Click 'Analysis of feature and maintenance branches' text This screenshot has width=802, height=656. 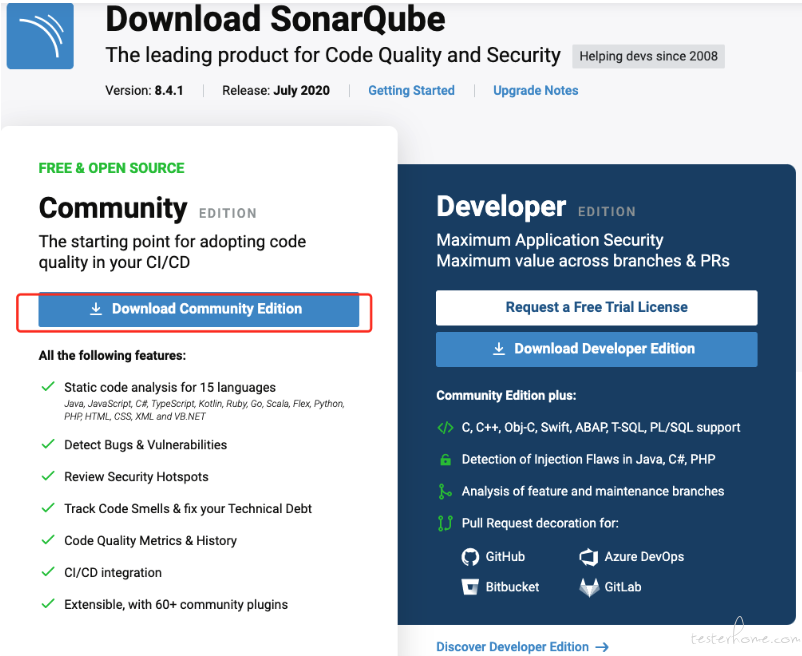(593, 491)
